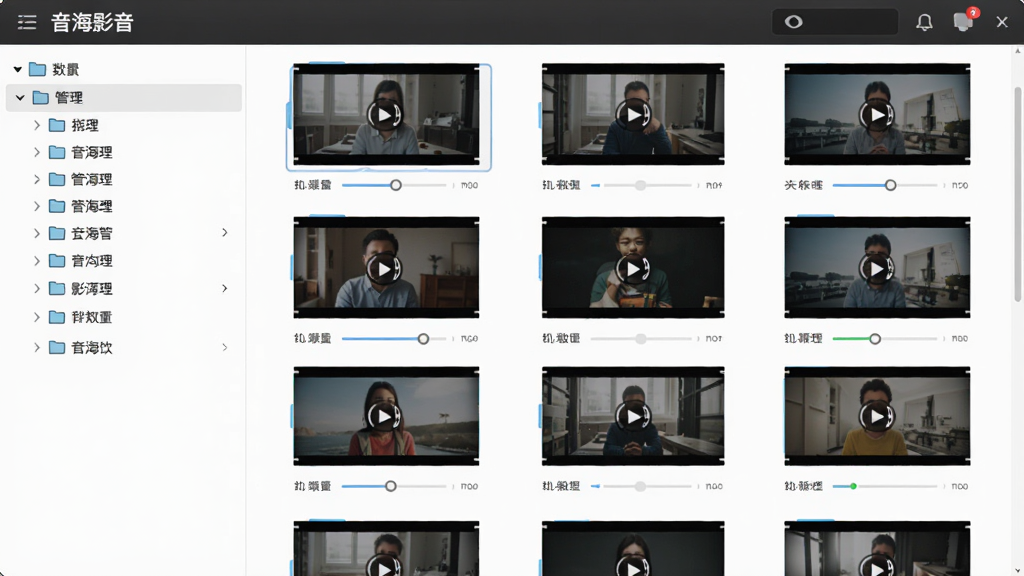Screen dimensions: 1024x576
Task: Click the folder icon next to 影海理
Action: point(57,289)
